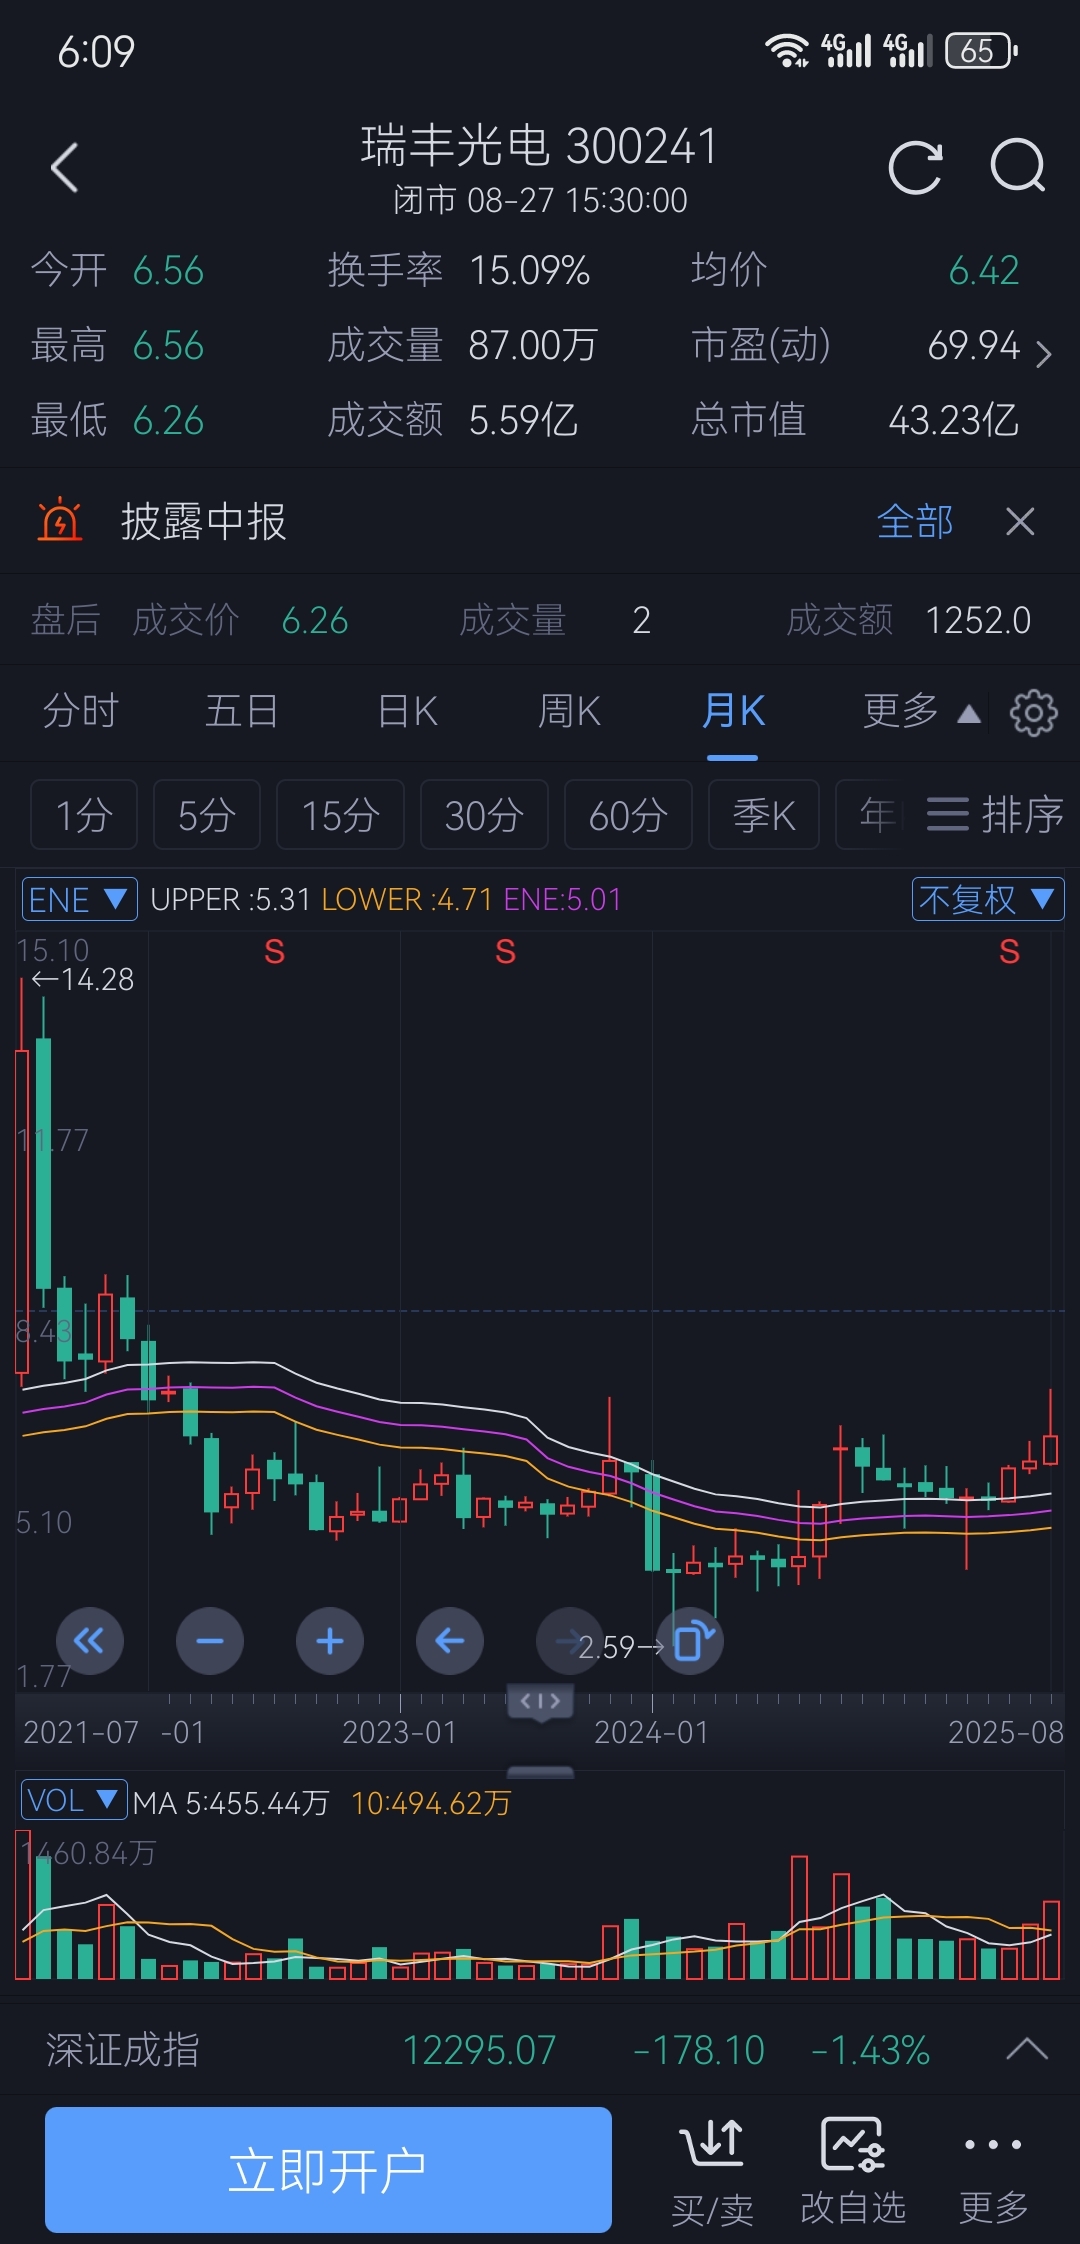Go back using the top-left arrow
This screenshot has height=2244, width=1080.
point(65,167)
